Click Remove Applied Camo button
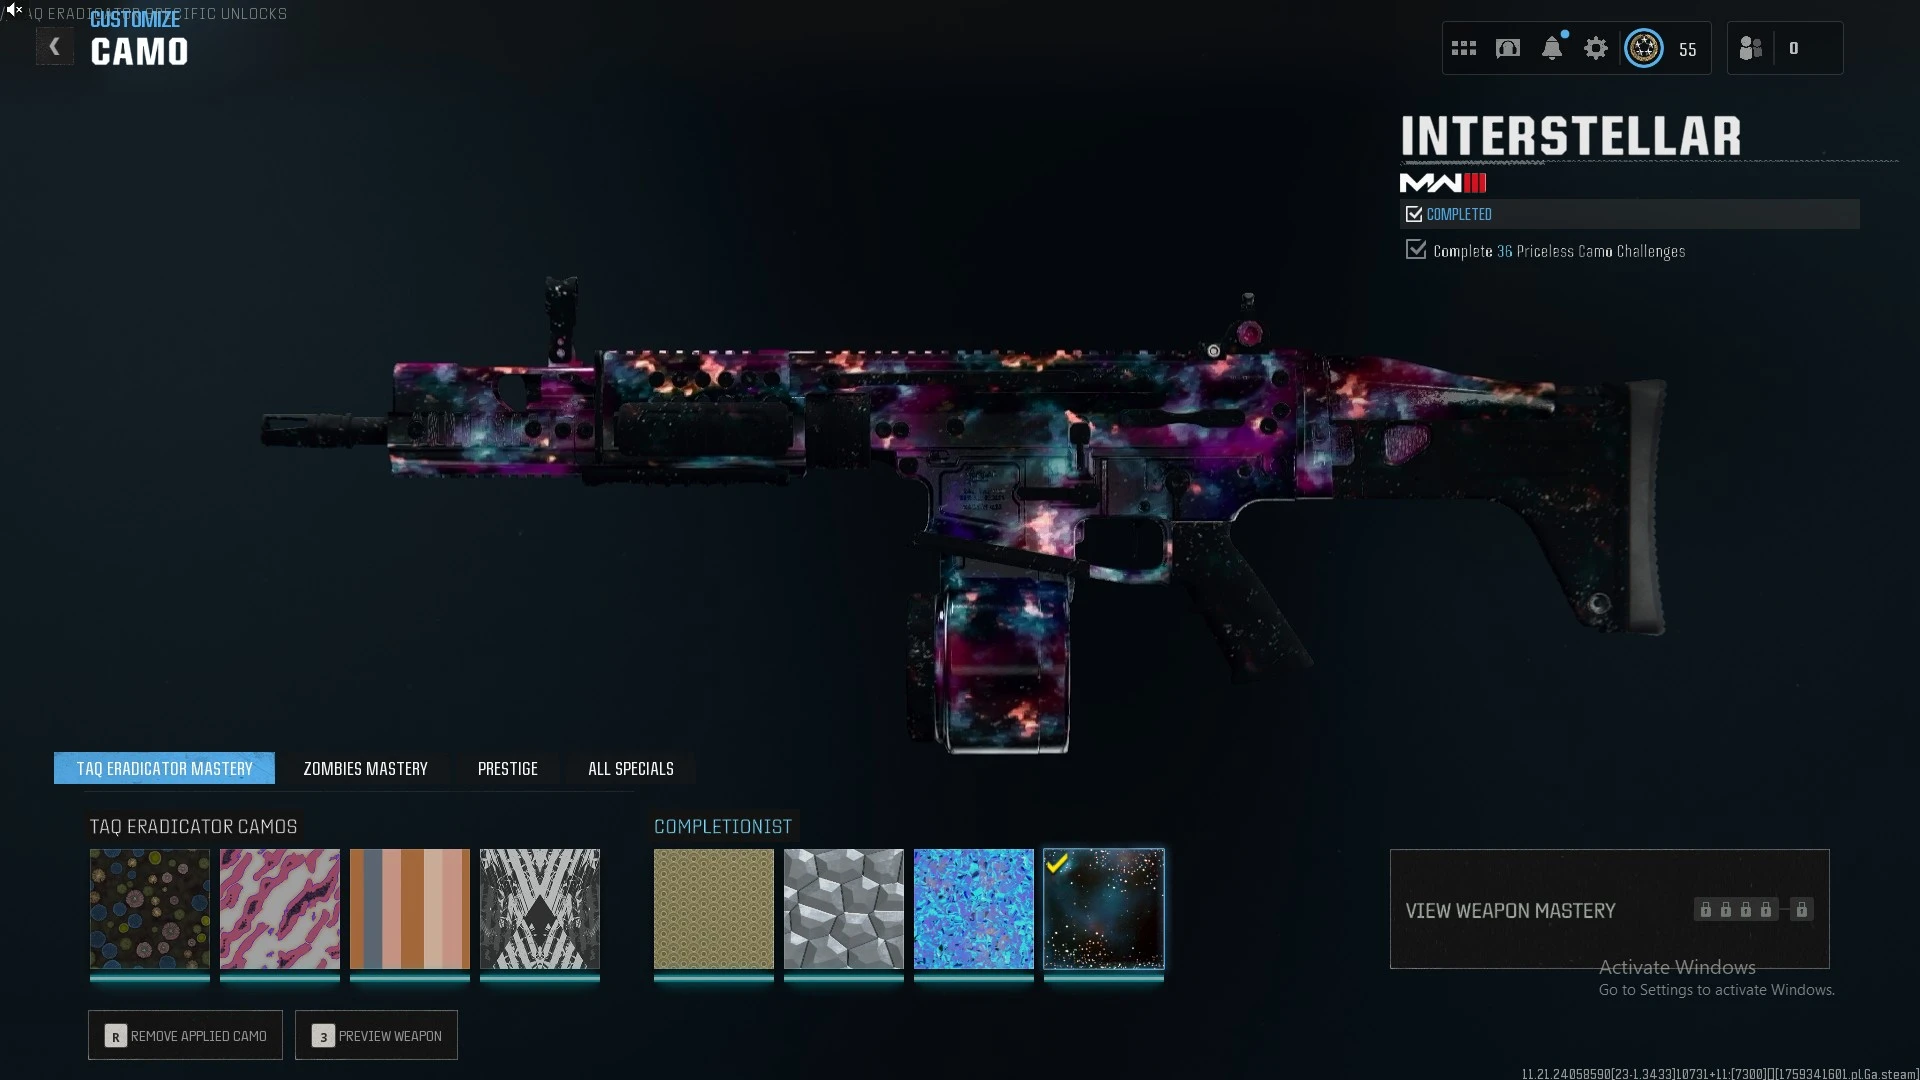 185,1035
